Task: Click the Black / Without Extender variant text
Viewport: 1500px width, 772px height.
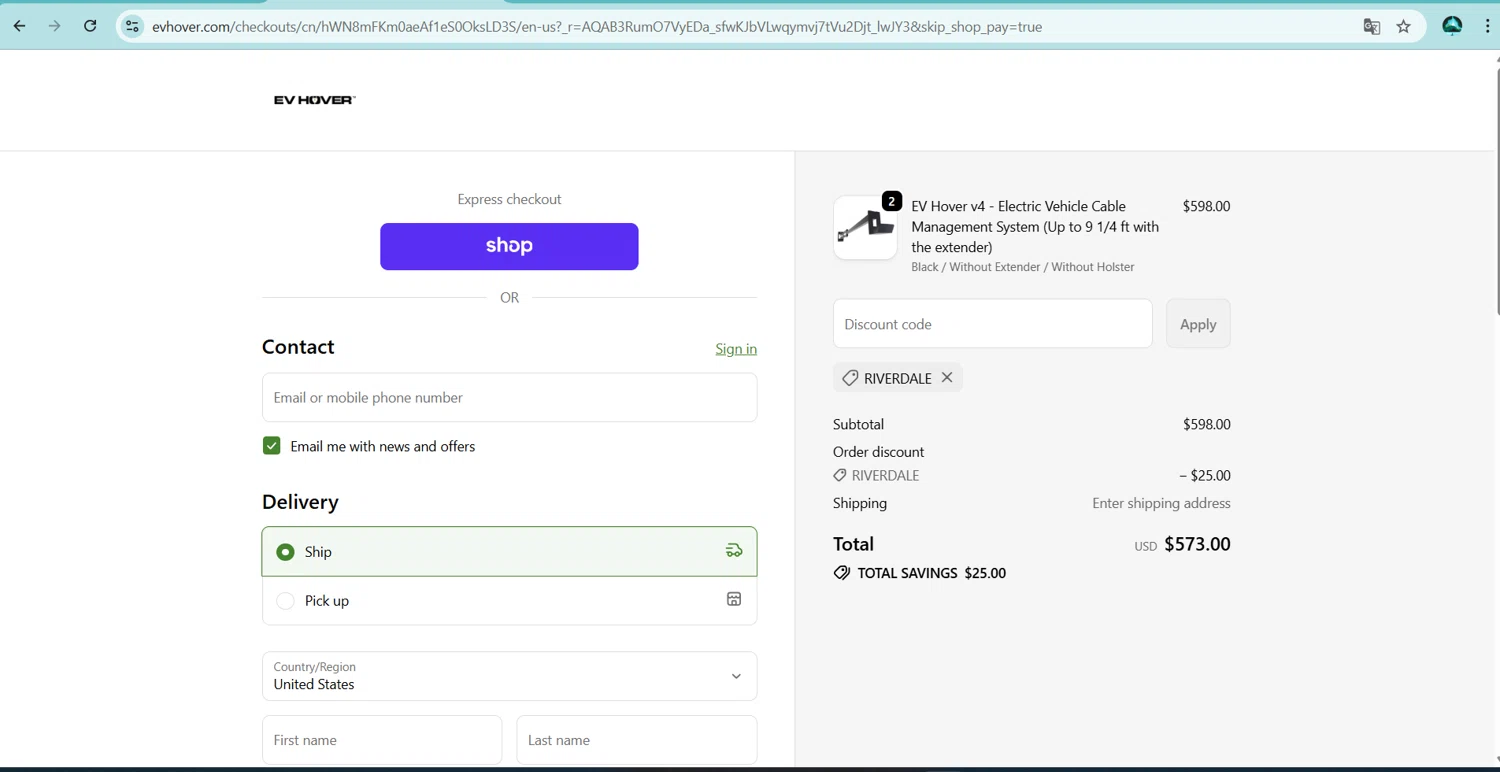Action: pos(1023,267)
